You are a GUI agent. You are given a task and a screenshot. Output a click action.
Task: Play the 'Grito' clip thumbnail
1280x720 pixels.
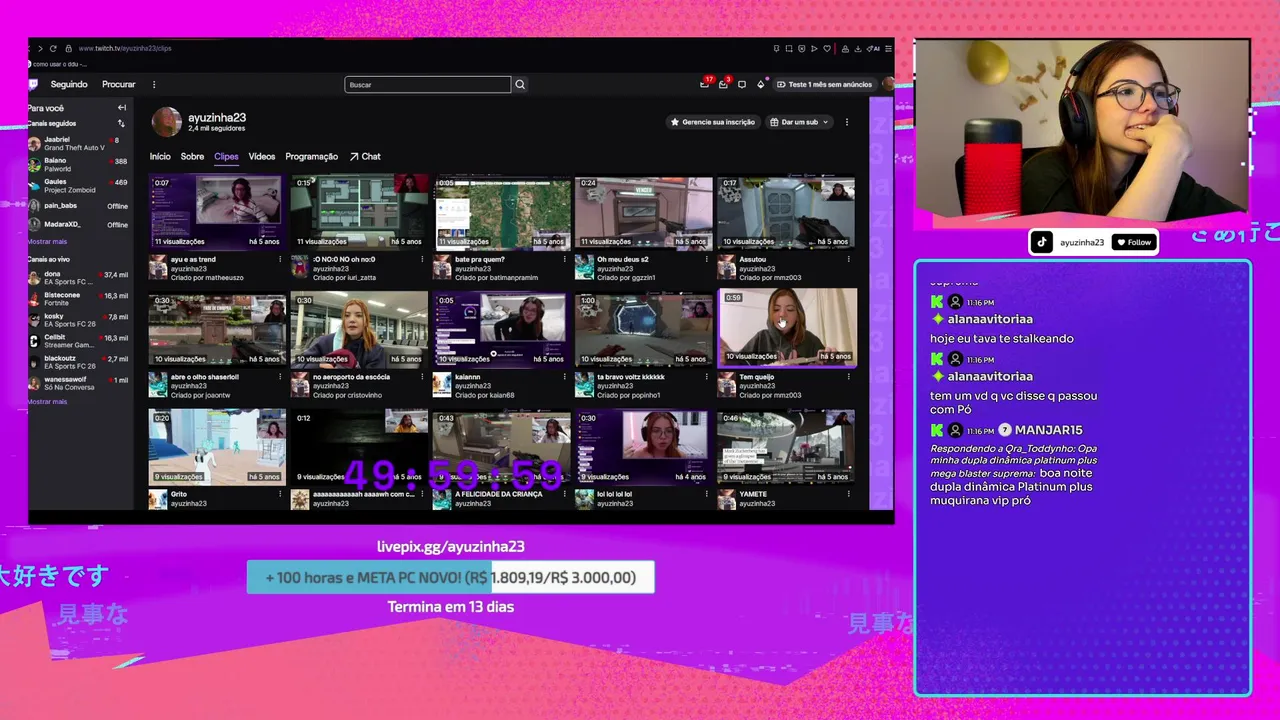pos(217,446)
